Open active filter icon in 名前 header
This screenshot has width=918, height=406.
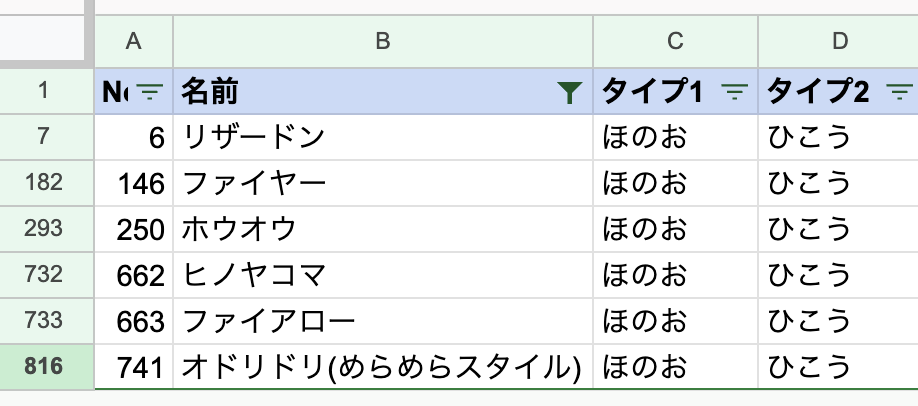[x=570, y=92]
